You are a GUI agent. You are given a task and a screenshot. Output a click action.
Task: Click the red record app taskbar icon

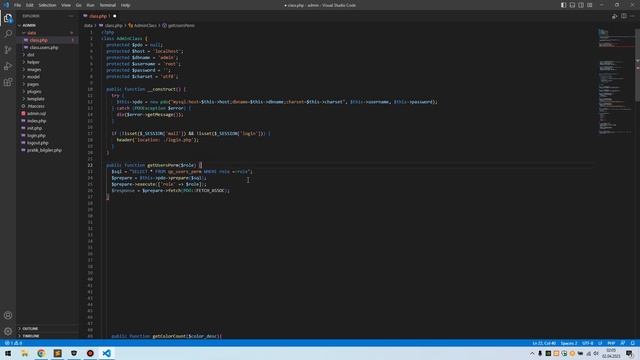pos(90,353)
